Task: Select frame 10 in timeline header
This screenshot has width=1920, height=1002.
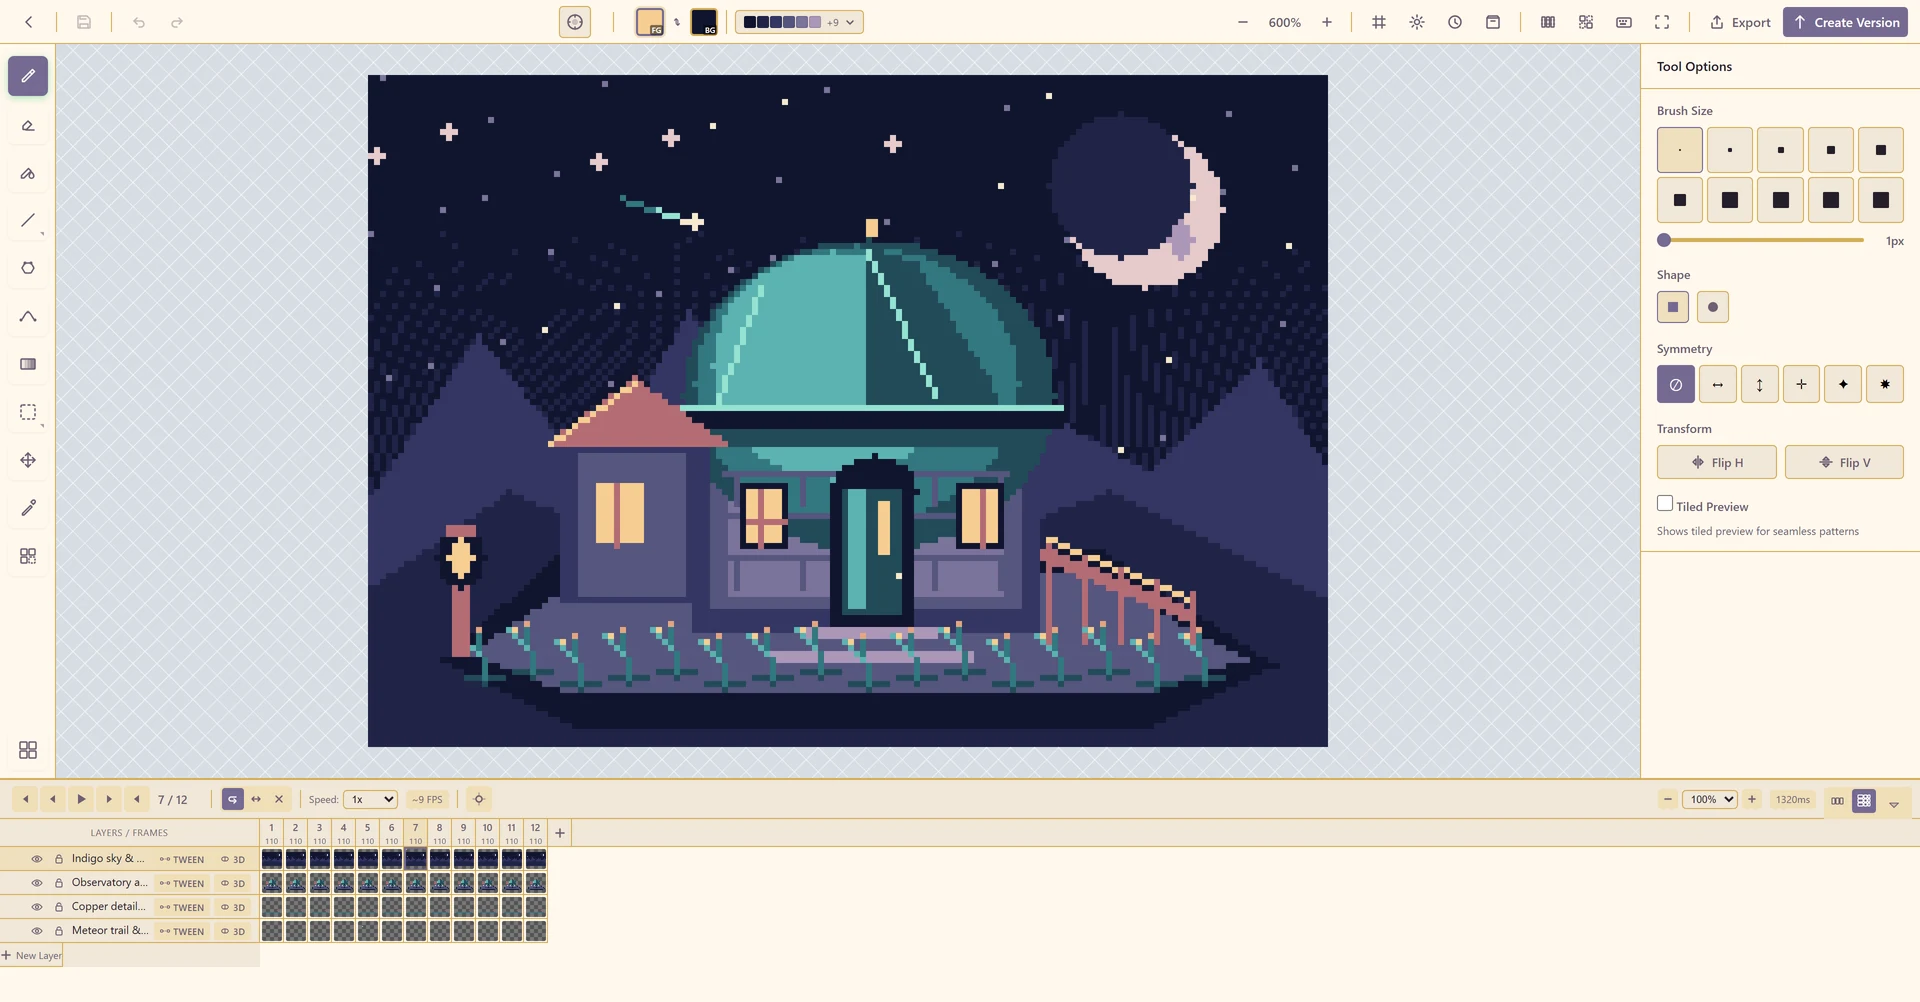Action: tap(487, 833)
